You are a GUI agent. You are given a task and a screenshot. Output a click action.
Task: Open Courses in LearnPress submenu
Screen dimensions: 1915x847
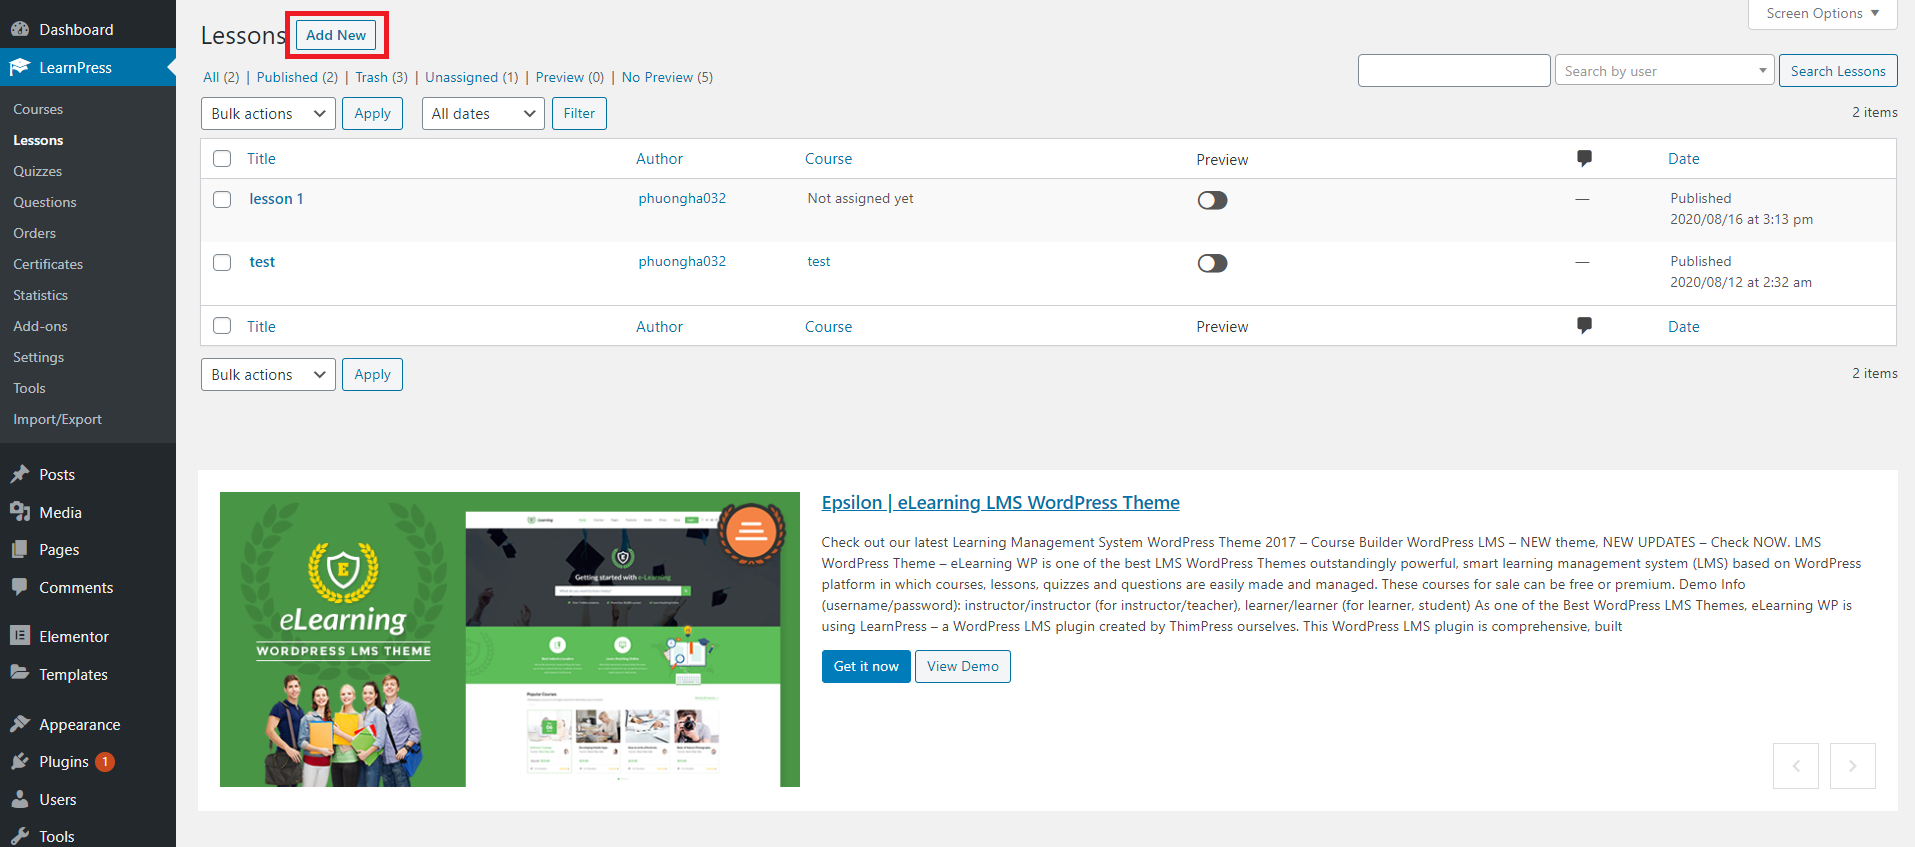38,109
